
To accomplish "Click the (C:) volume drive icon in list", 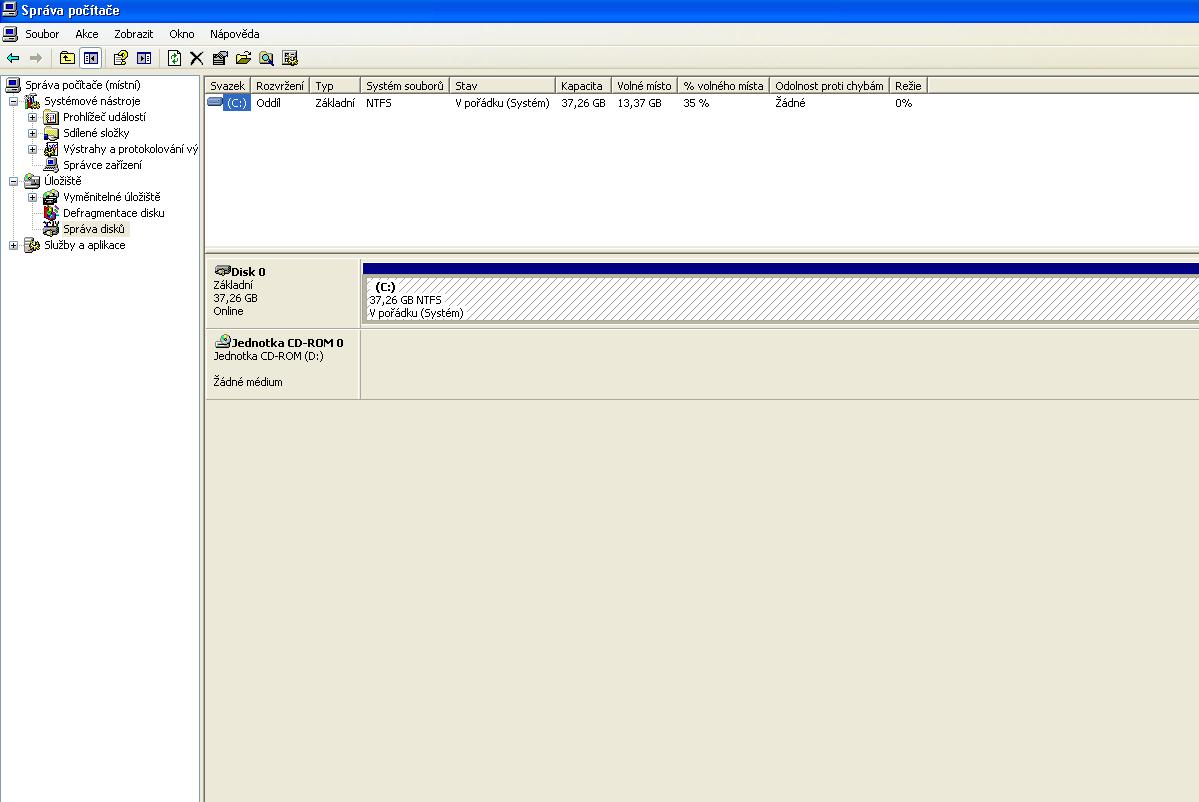I will tap(215, 102).
